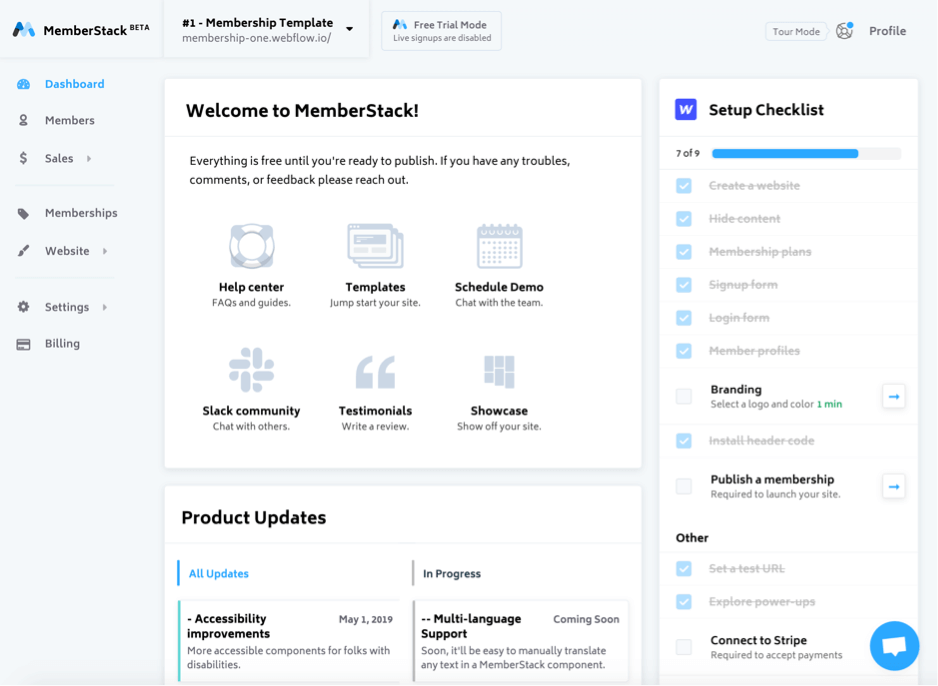Open the Help center lifebuoy icon
Image resolution: width=938 pixels, height=686 pixels.
pyautogui.click(x=252, y=246)
